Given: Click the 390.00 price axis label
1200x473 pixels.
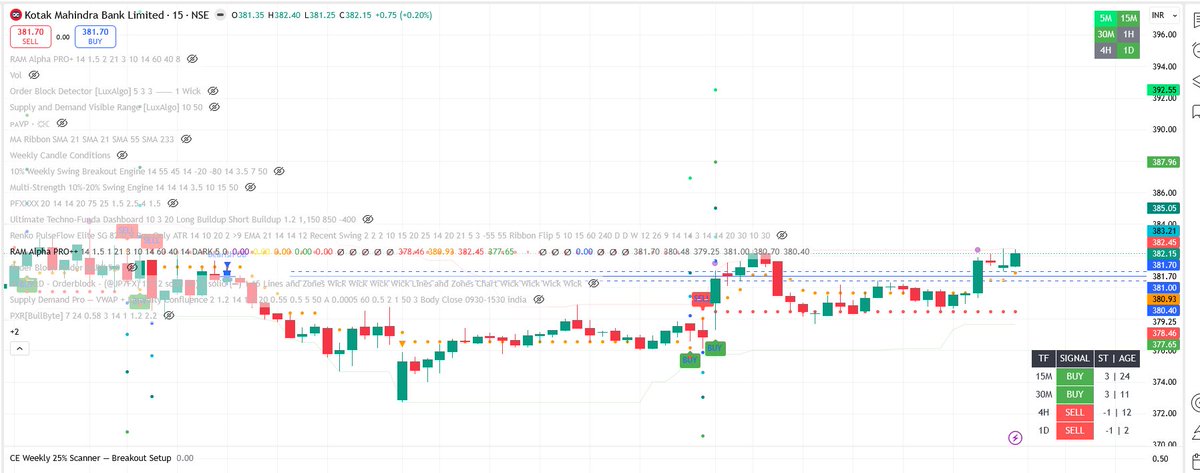Looking at the screenshot, I should [1165, 130].
